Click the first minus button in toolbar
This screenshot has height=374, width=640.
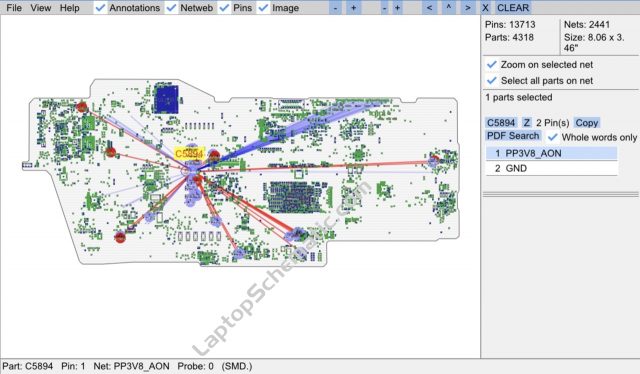pyautogui.click(x=336, y=8)
